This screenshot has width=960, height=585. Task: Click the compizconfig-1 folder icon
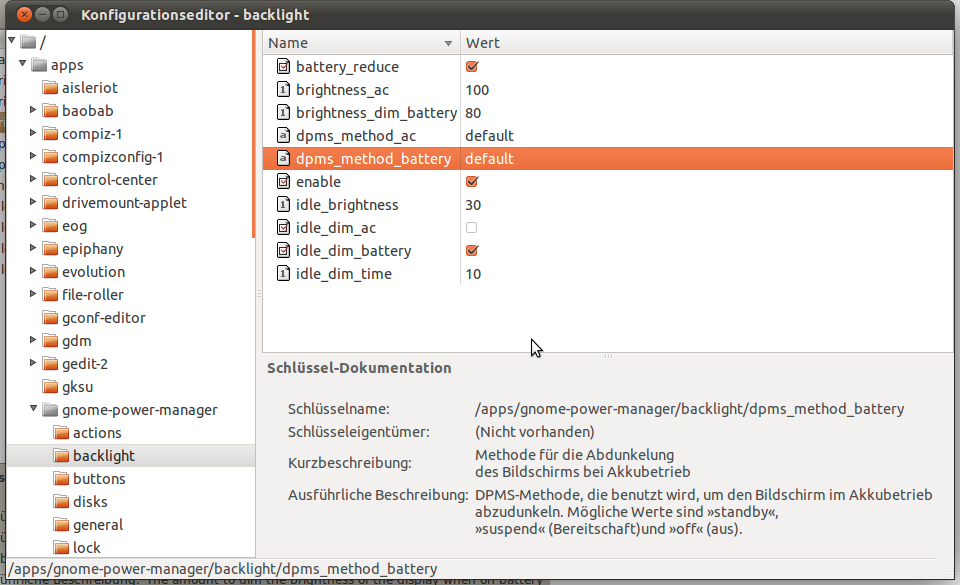50,157
